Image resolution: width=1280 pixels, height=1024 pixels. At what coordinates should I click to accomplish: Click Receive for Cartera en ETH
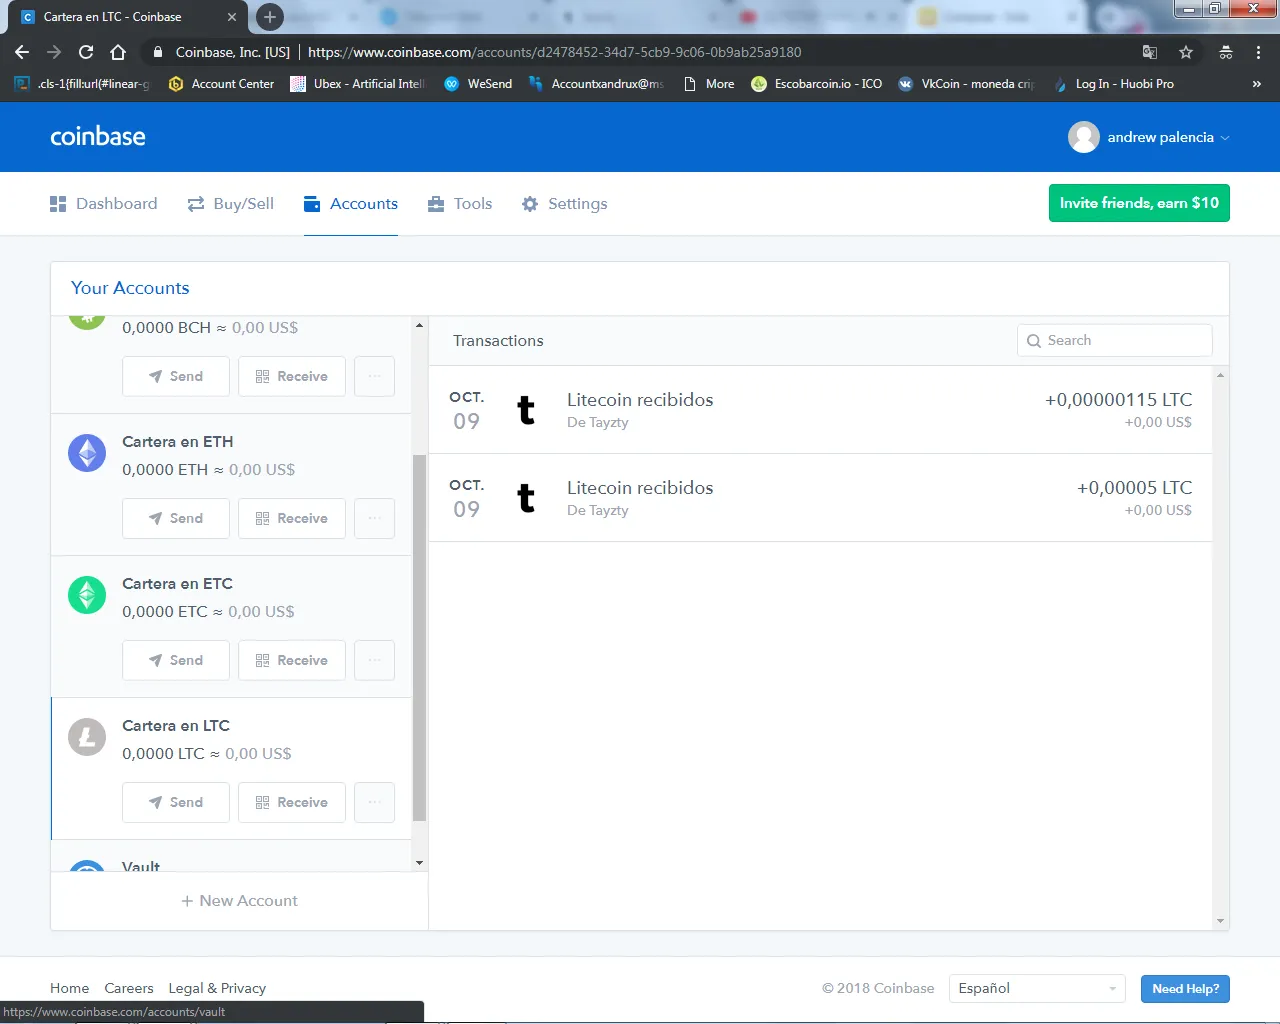[x=292, y=518]
